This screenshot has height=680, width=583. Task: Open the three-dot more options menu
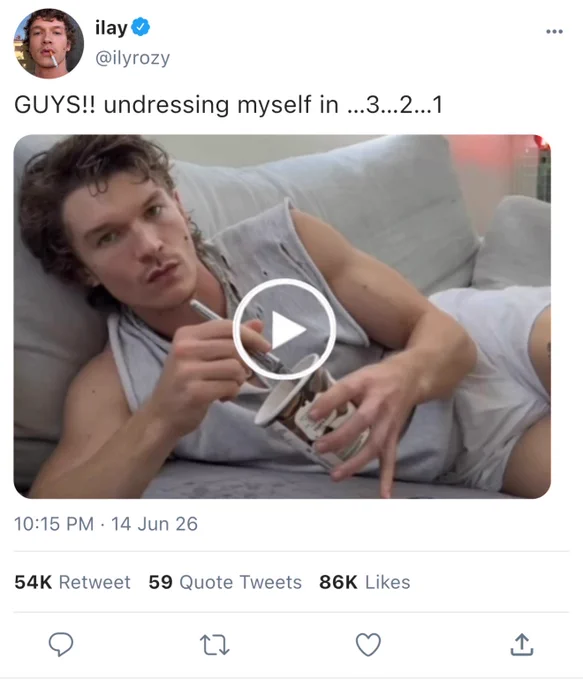[x=554, y=31]
